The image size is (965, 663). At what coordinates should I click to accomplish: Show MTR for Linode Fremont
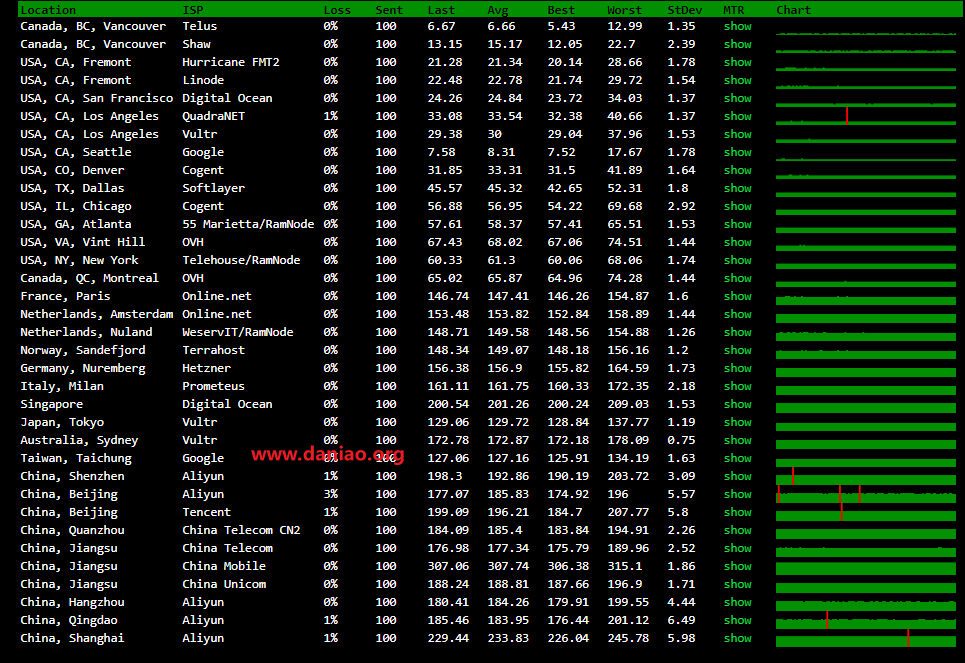point(737,80)
